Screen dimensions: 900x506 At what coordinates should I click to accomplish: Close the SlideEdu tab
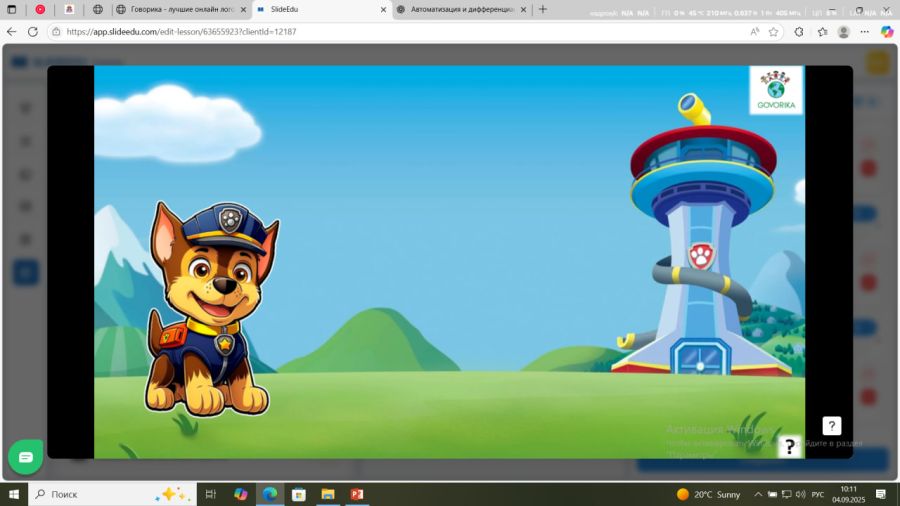[x=383, y=10]
